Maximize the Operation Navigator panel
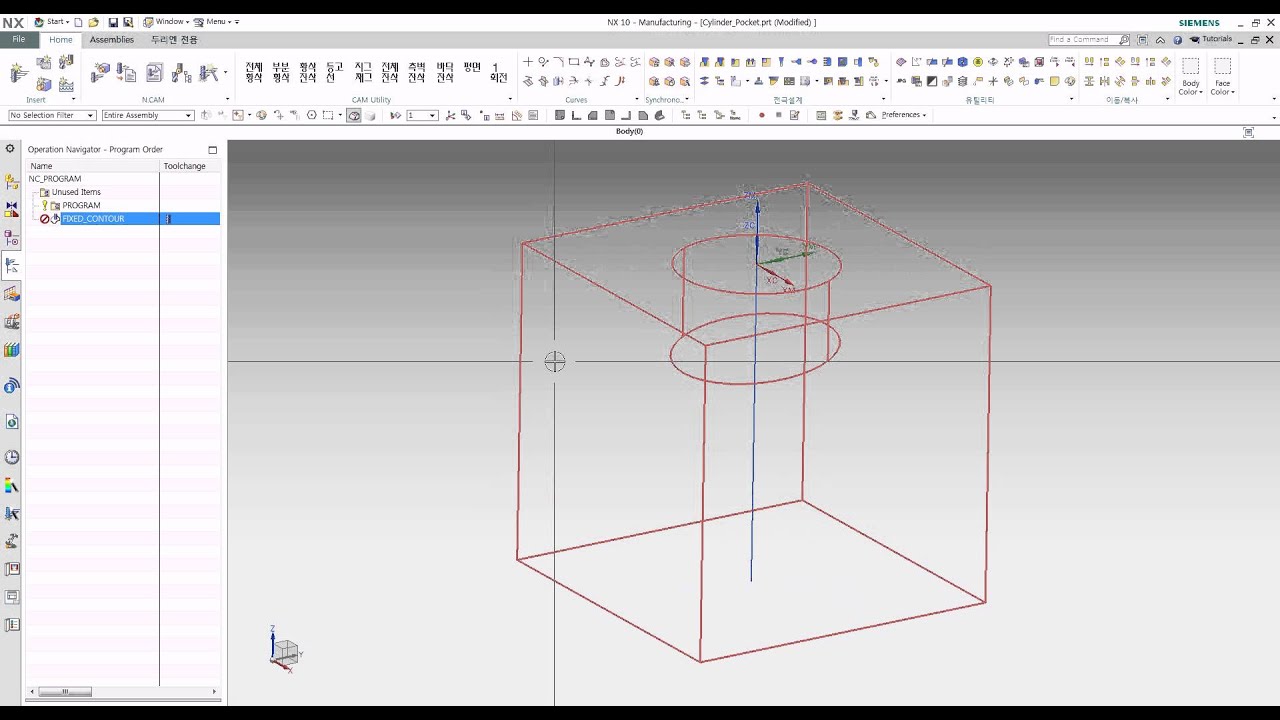 click(x=212, y=150)
